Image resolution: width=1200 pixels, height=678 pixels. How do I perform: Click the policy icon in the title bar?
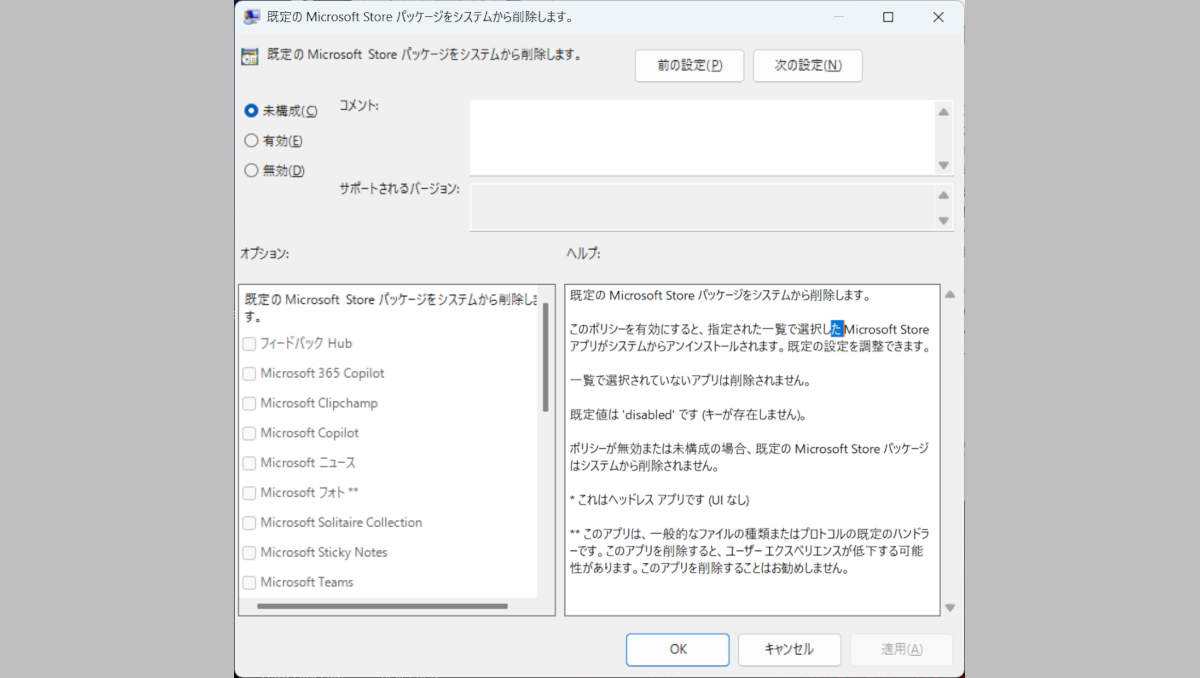pos(252,17)
